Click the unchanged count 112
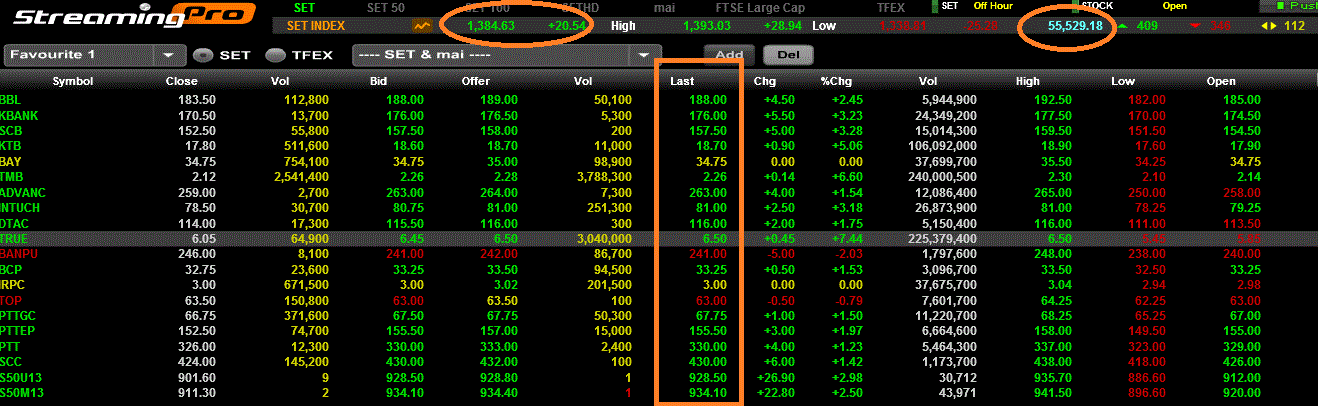 (1294, 26)
